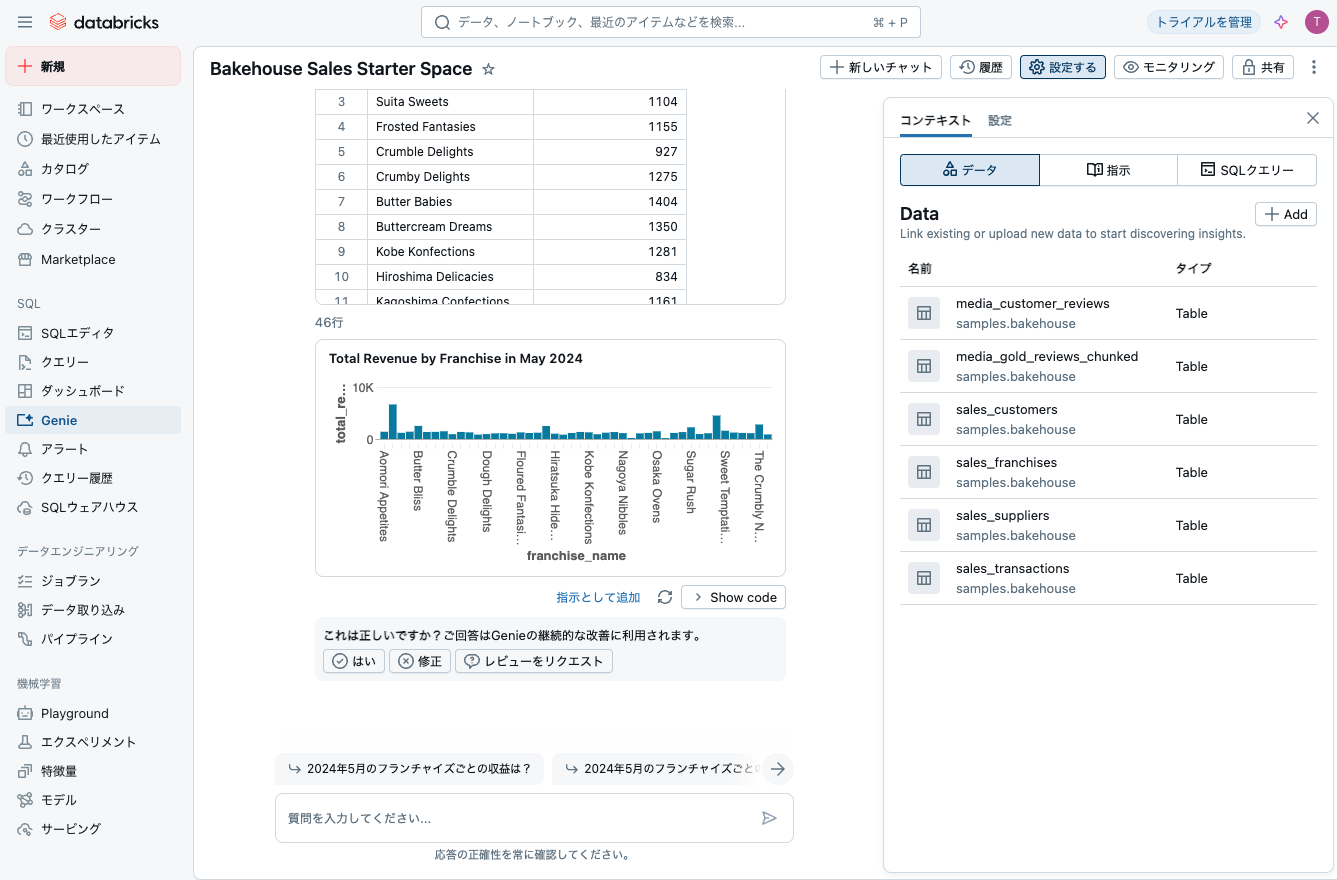Click the tallest bar in the revenue chart

(x=393, y=418)
